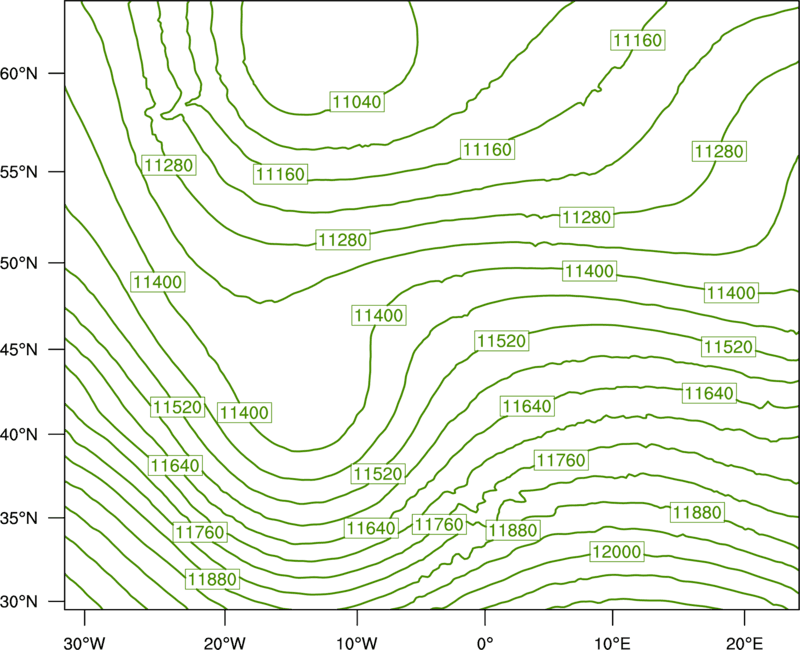This screenshot has width=800, height=650.
Task: Select the 40°N latitude axis label
Action: [x=19, y=435]
